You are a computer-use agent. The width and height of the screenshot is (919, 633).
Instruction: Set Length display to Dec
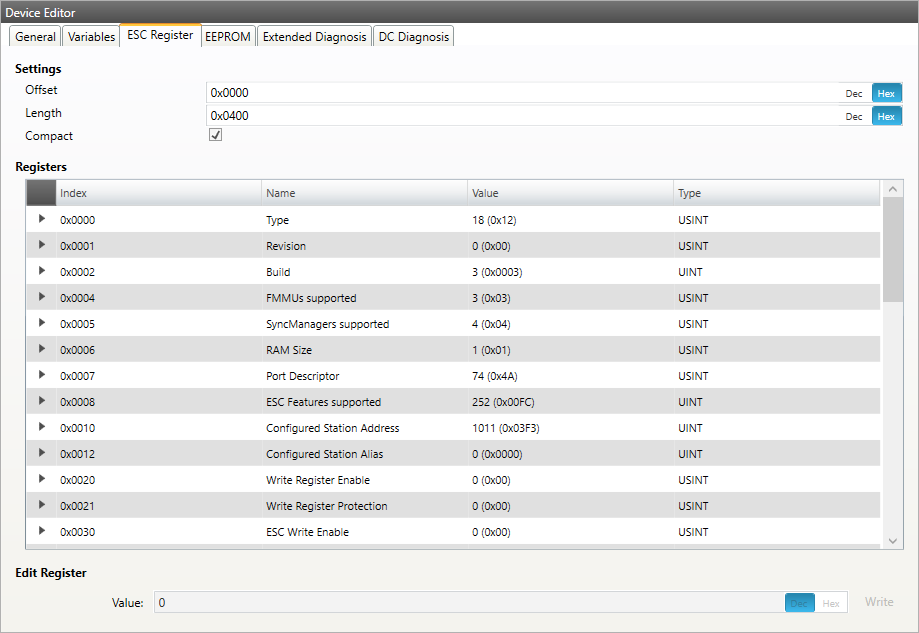[x=853, y=116]
